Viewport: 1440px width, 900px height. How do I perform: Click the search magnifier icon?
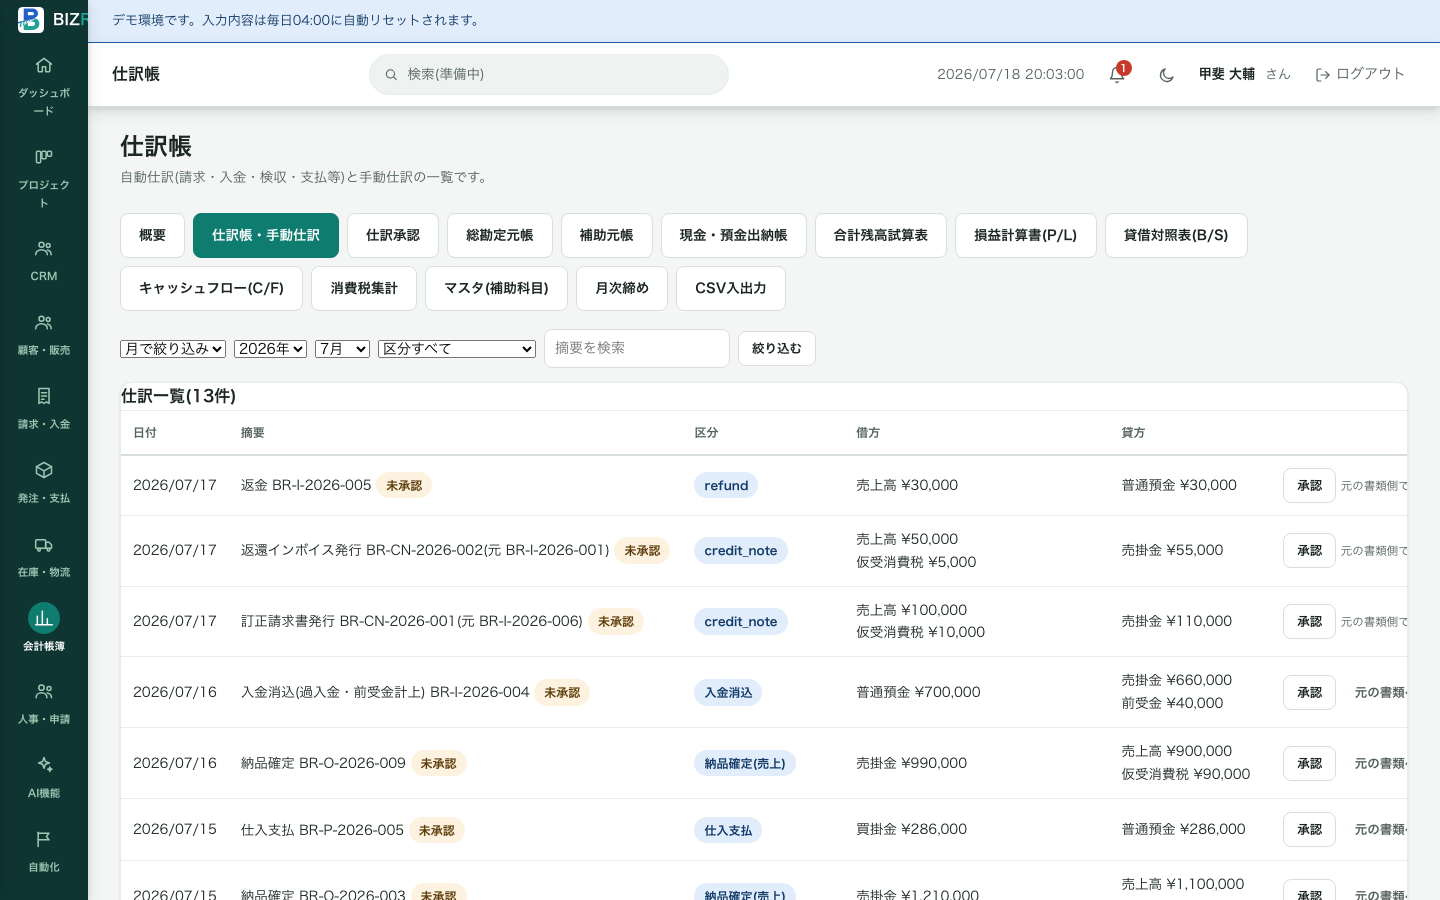coord(391,75)
